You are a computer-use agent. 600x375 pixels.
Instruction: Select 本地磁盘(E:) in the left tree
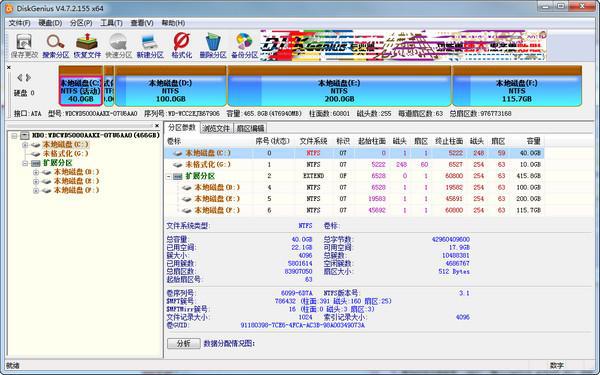pos(76,181)
